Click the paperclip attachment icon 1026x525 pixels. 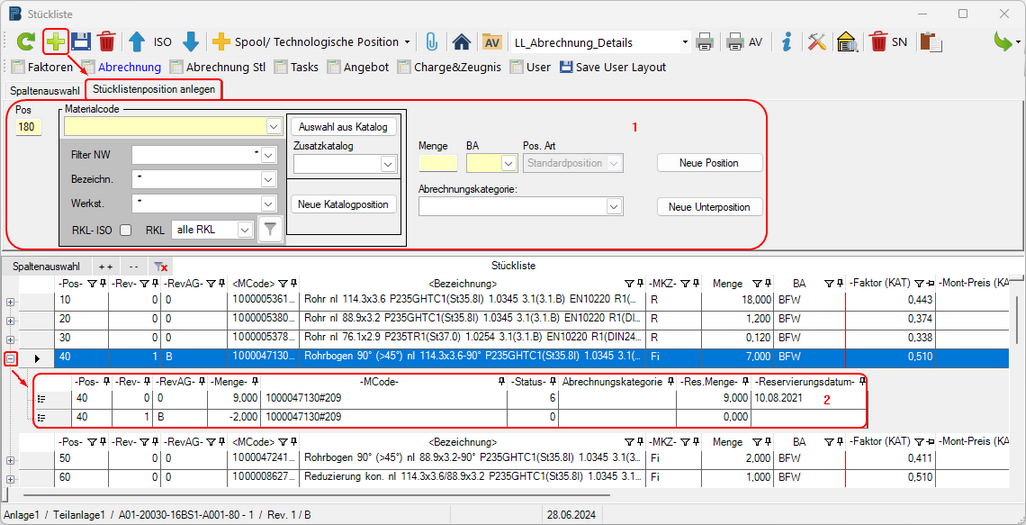(x=432, y=42)
